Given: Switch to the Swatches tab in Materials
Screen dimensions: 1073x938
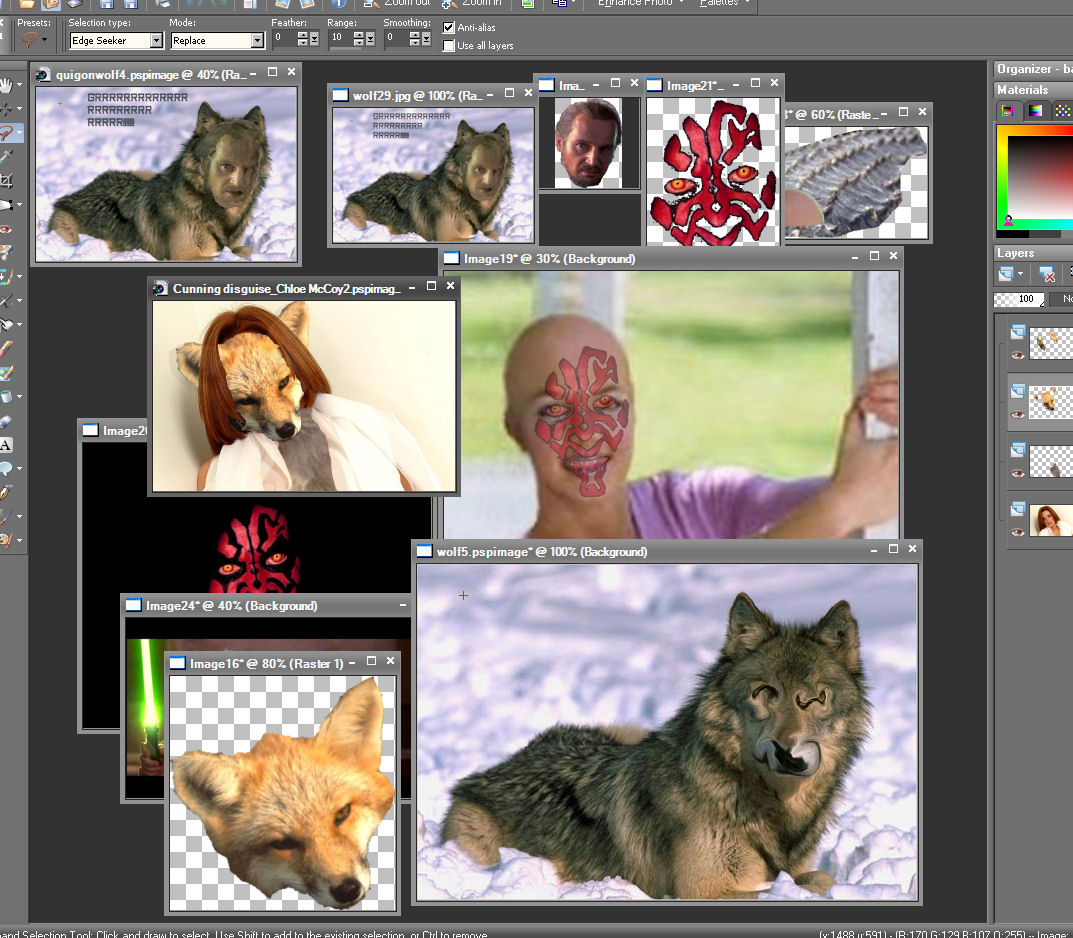Looking at the screenshot, I should coord(1061,111).
